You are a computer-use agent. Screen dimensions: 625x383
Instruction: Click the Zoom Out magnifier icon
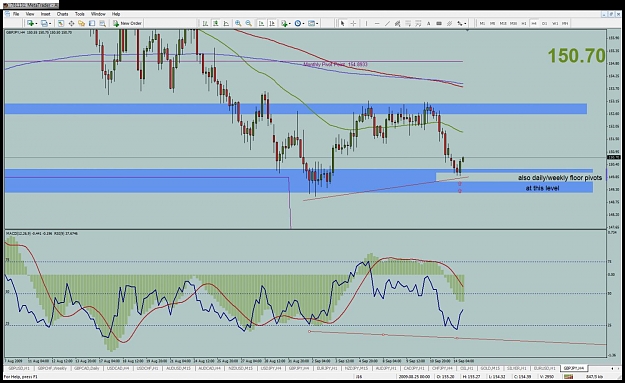coord(248,24)
